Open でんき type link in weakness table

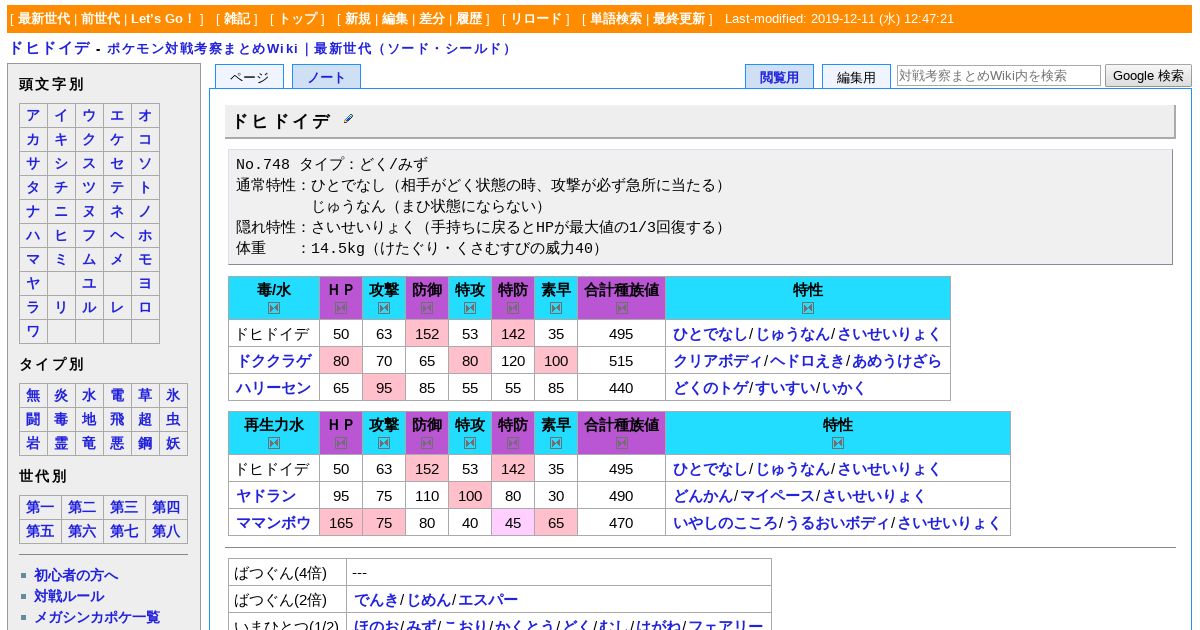(376, 600)
